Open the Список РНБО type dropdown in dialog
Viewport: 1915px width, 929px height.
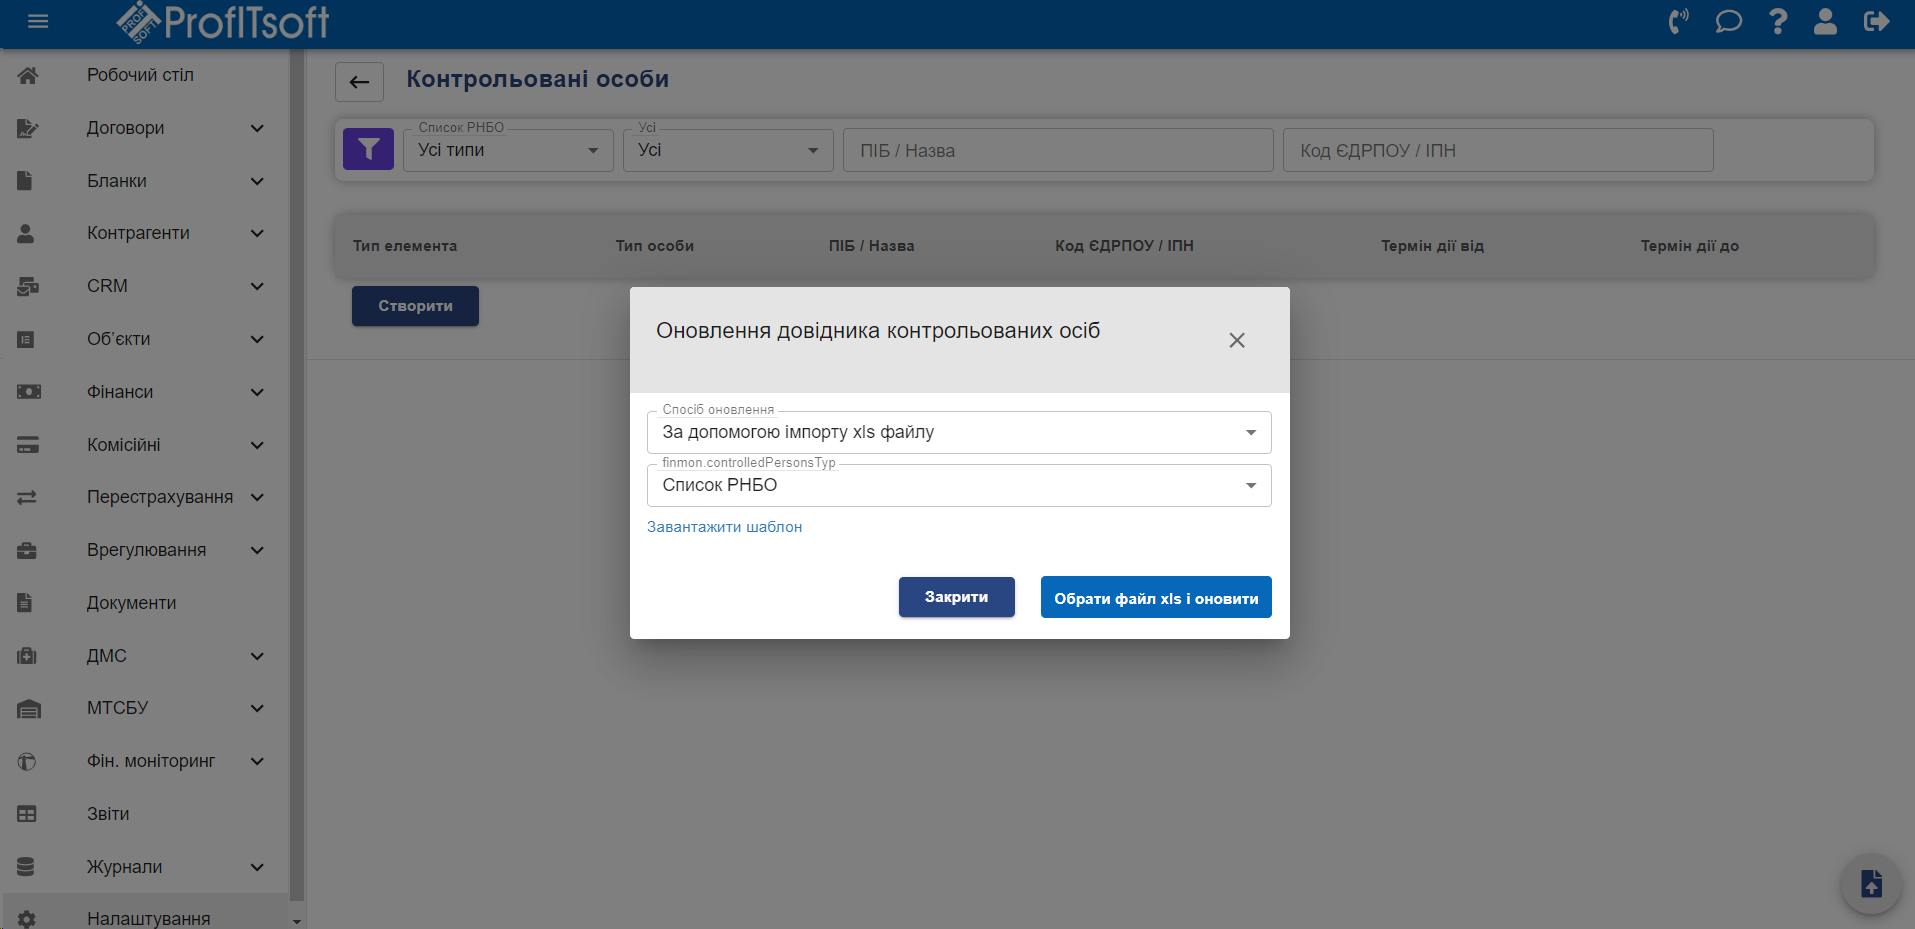pyautogui.click(x=958, y=486)
